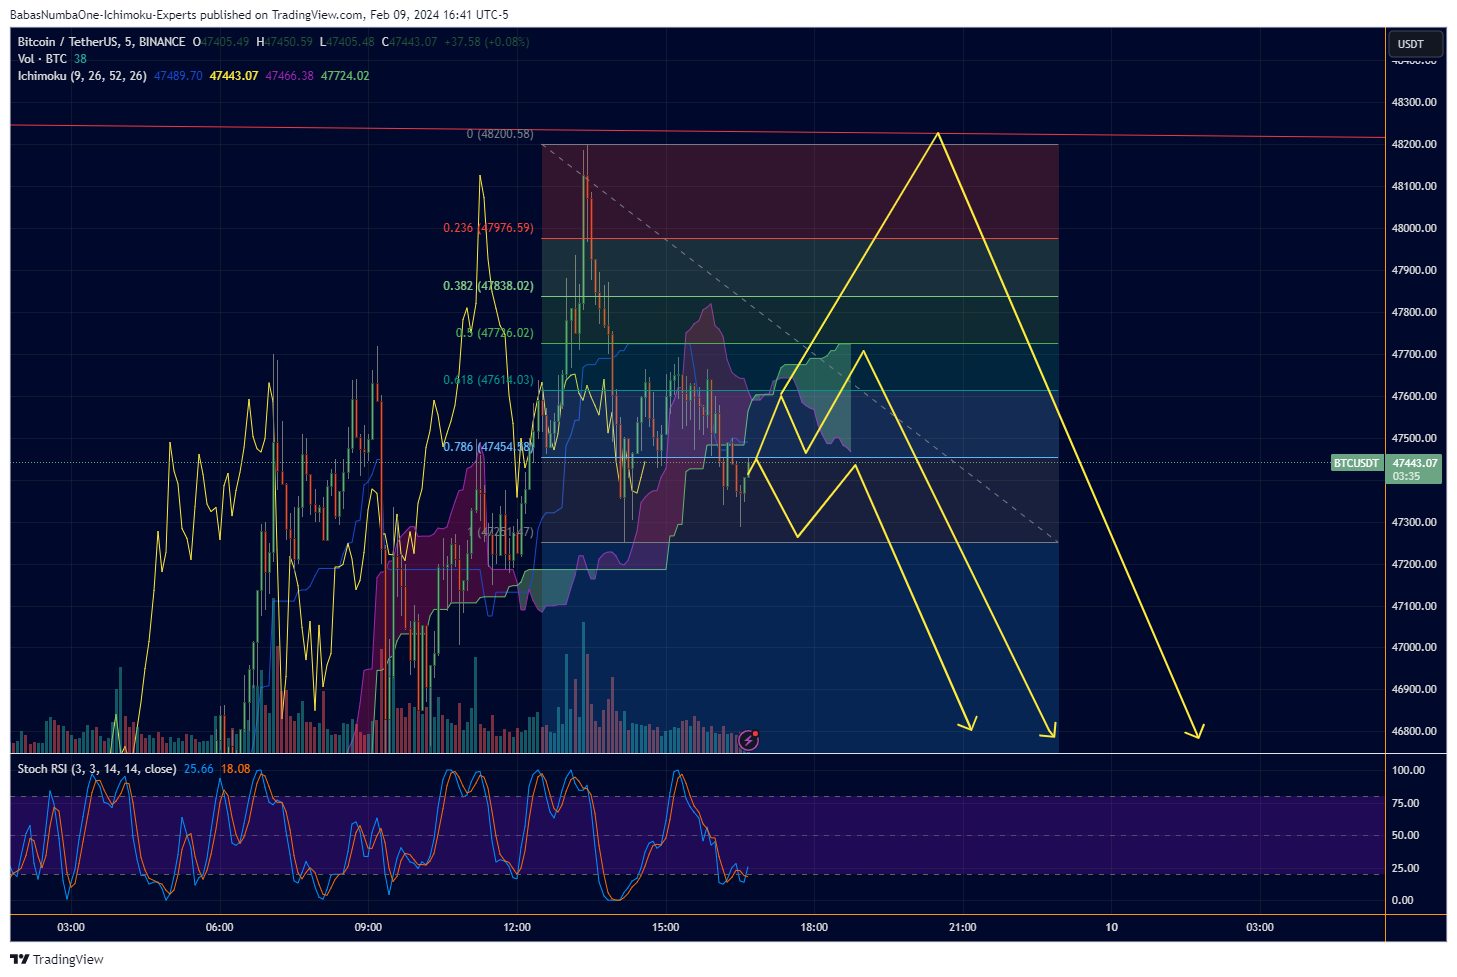Click the Stoch RSI value 18.08
Viewport: 1457px width, 977px height.
[236, 769]
